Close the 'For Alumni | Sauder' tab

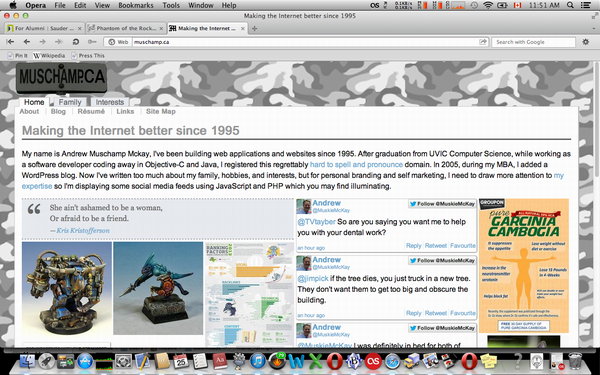click(x=80, y=28)
